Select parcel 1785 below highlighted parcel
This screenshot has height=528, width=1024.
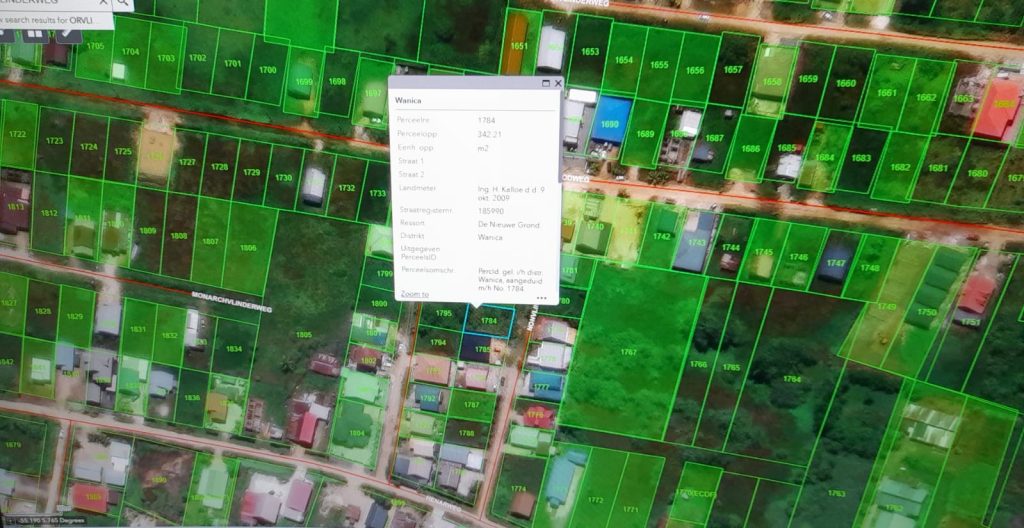click(x=482, y=349)
